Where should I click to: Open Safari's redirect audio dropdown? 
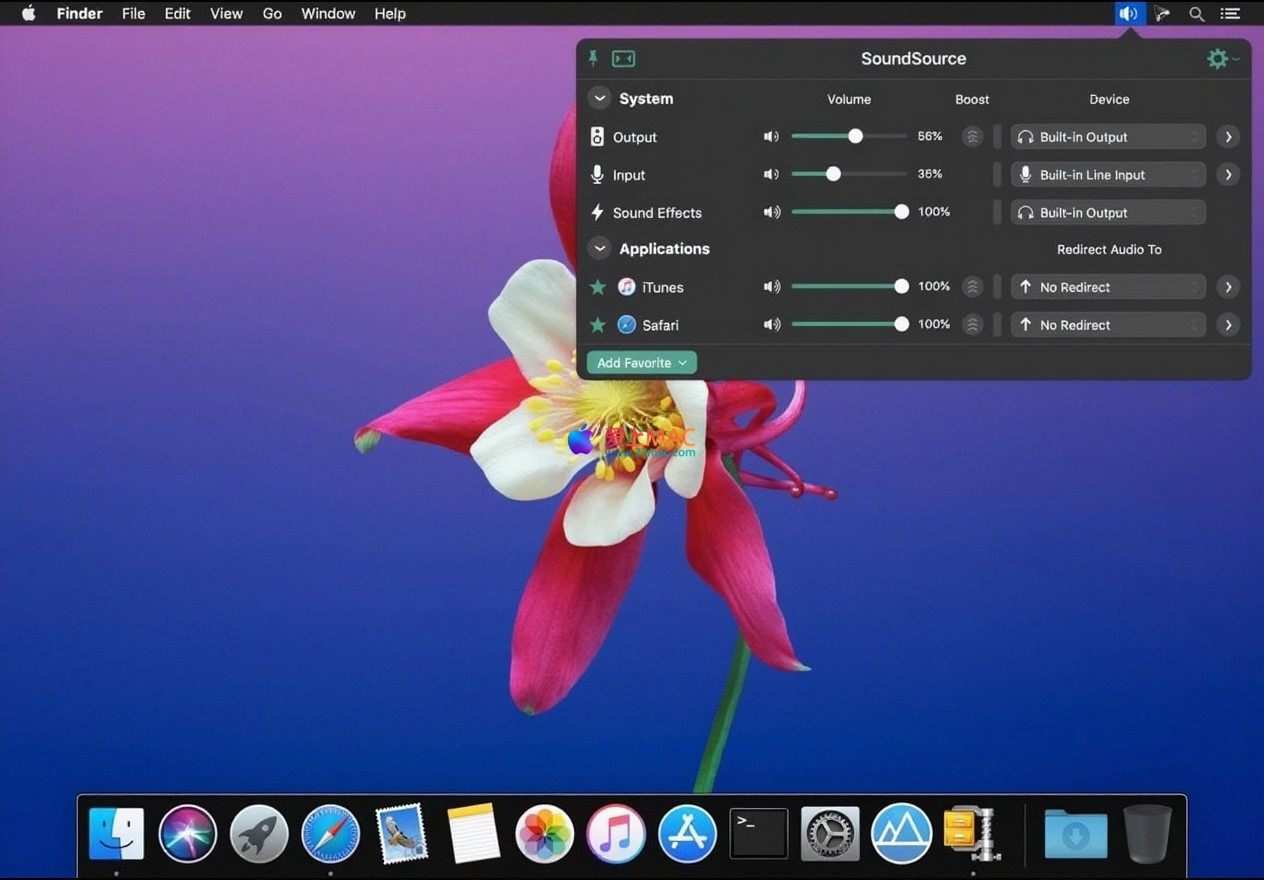coord(1108,325)
